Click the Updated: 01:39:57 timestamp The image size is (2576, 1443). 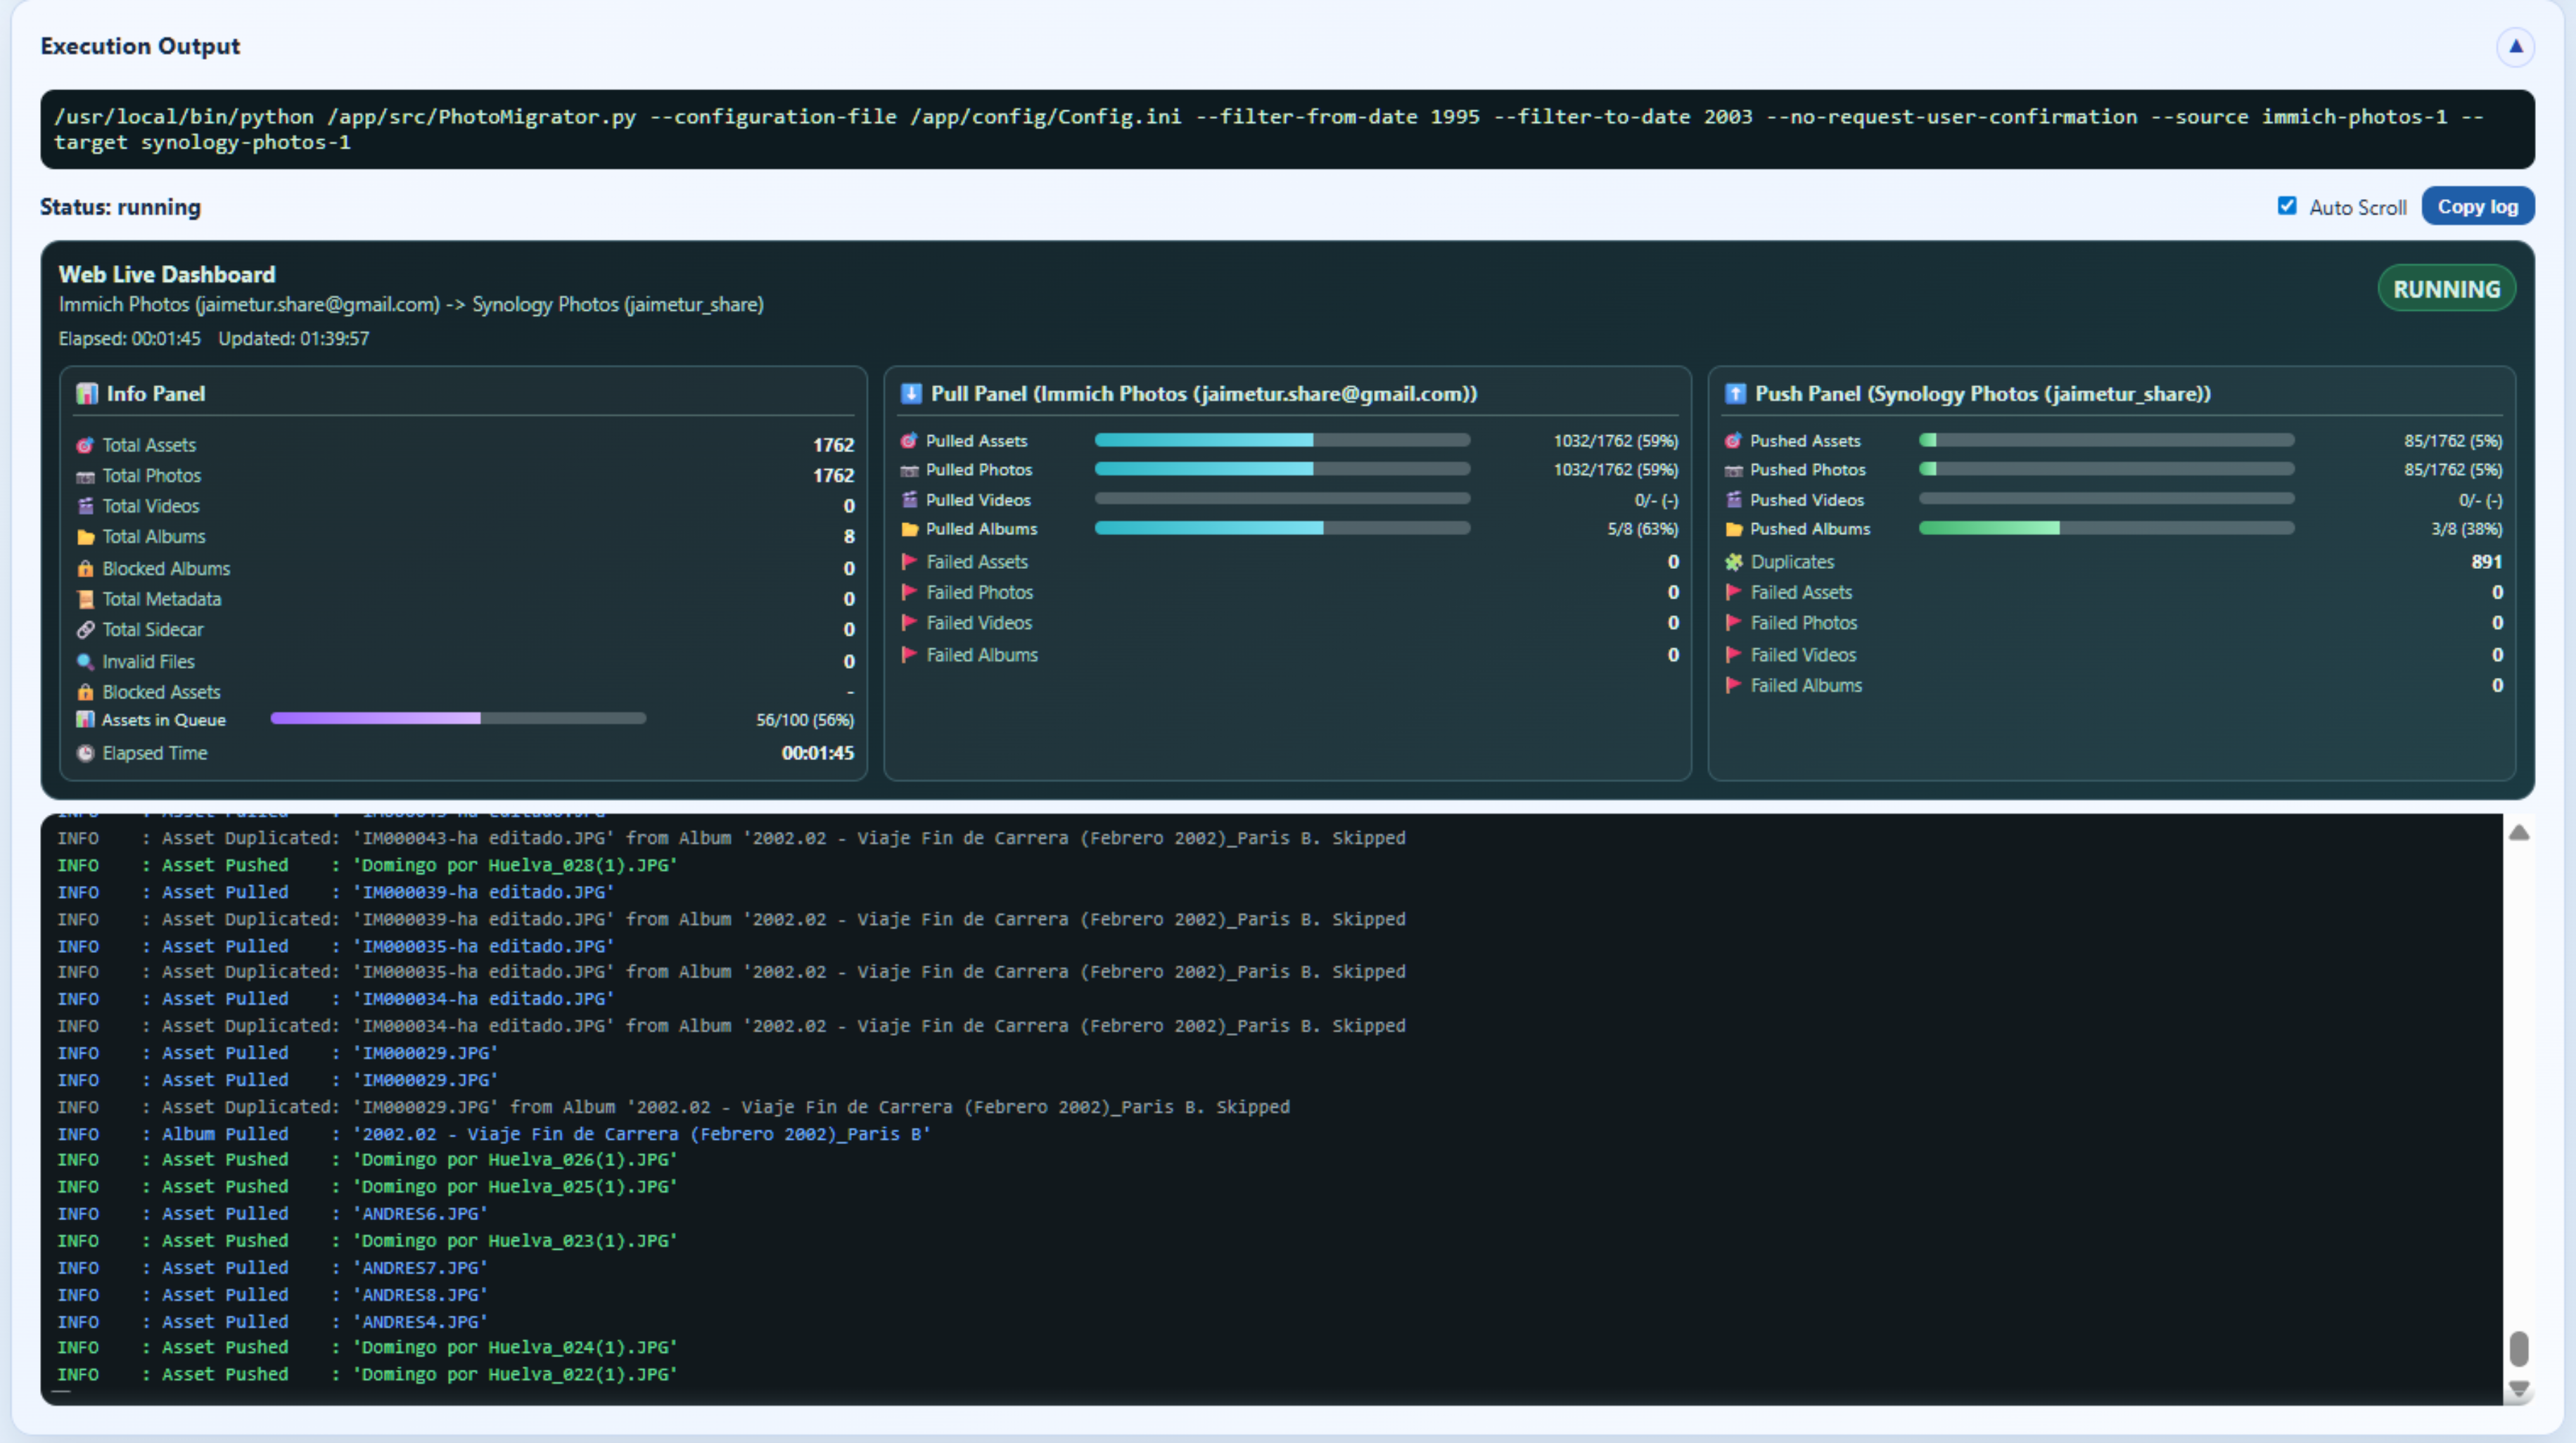294,338
